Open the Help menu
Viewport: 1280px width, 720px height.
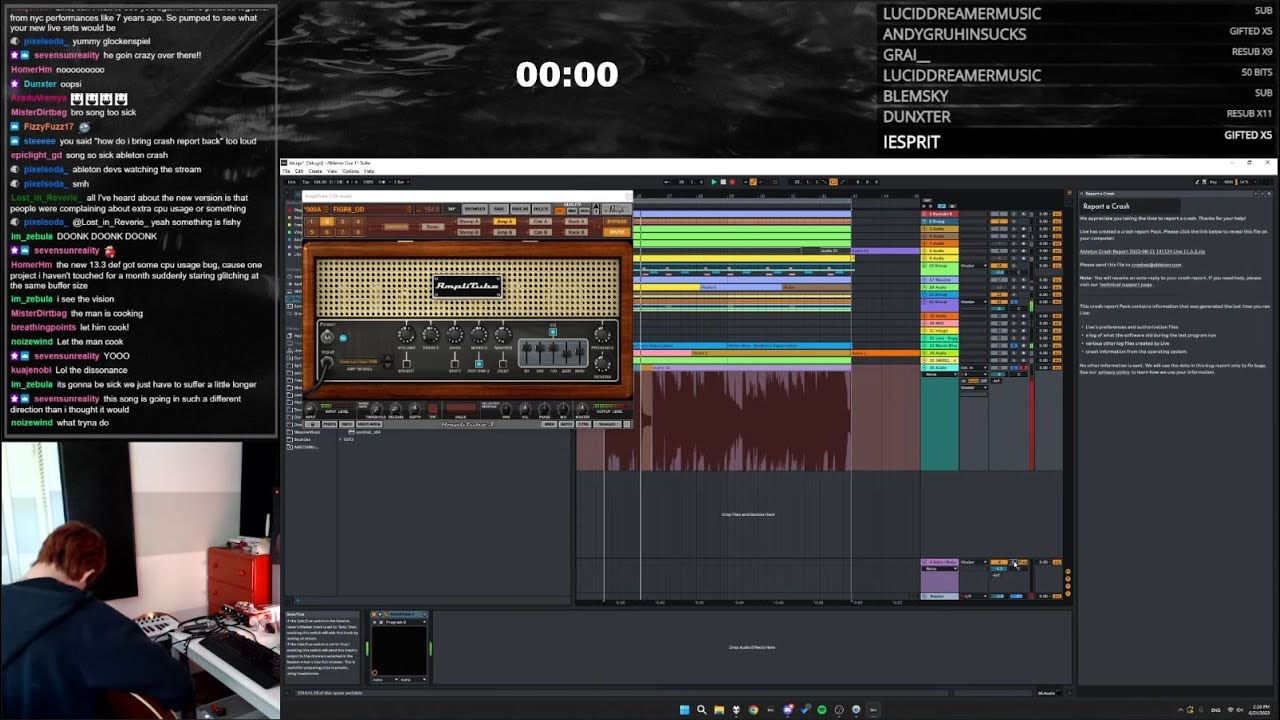369,171
